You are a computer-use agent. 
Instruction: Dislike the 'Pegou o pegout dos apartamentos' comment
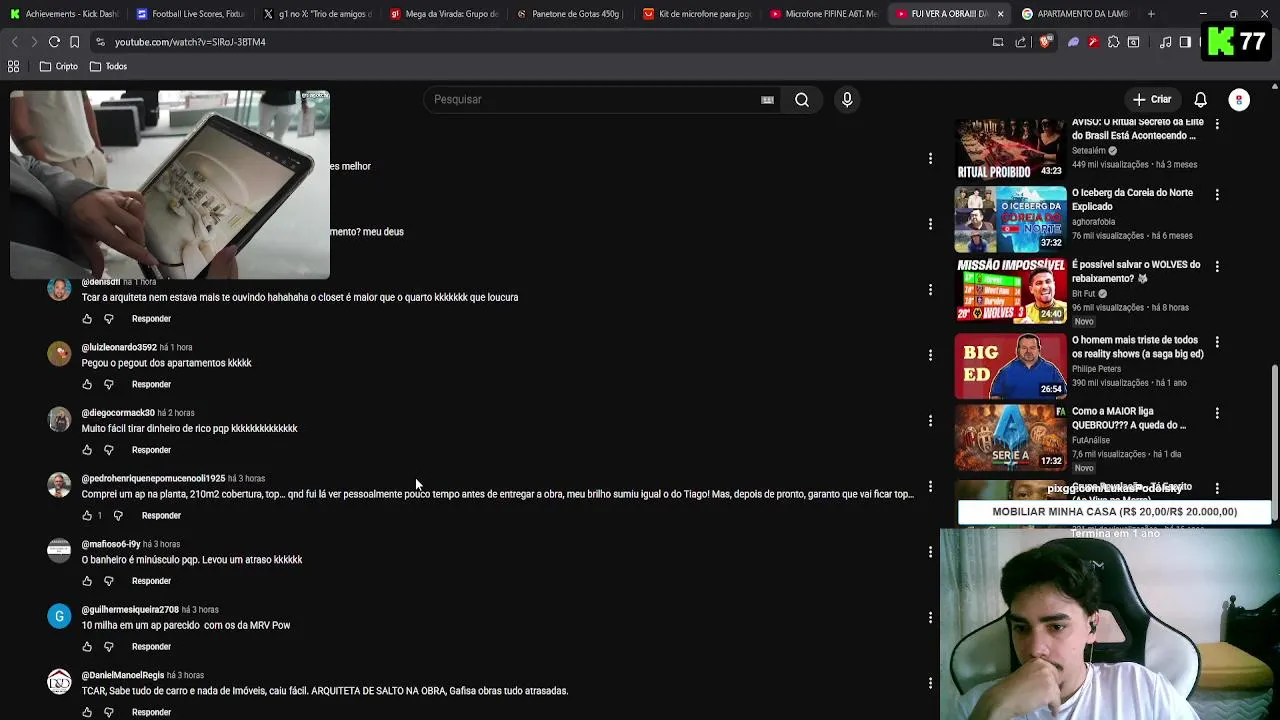tap(109, 384)
